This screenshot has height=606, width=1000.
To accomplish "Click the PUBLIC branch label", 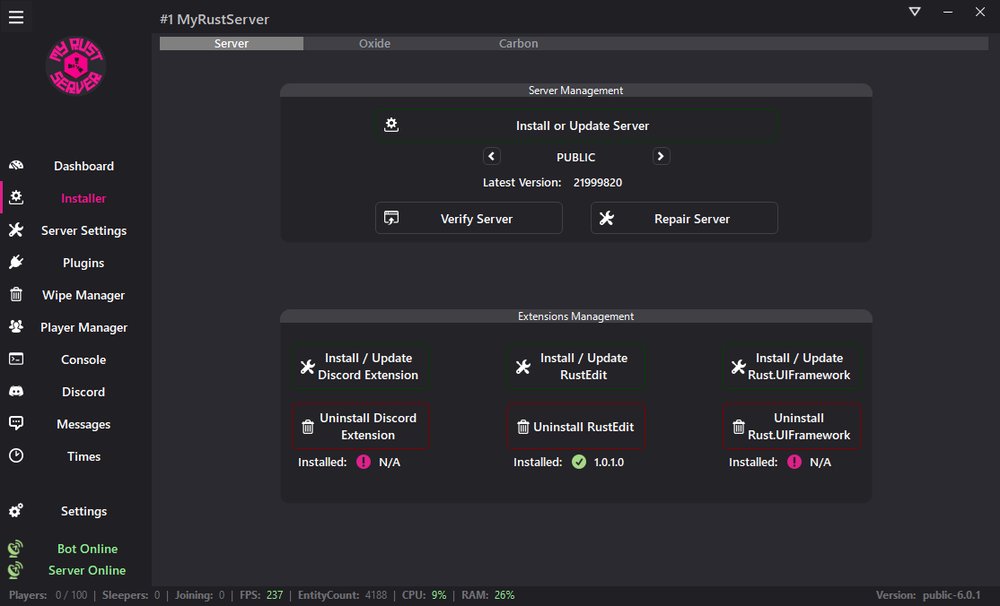I will click(576, 157).
